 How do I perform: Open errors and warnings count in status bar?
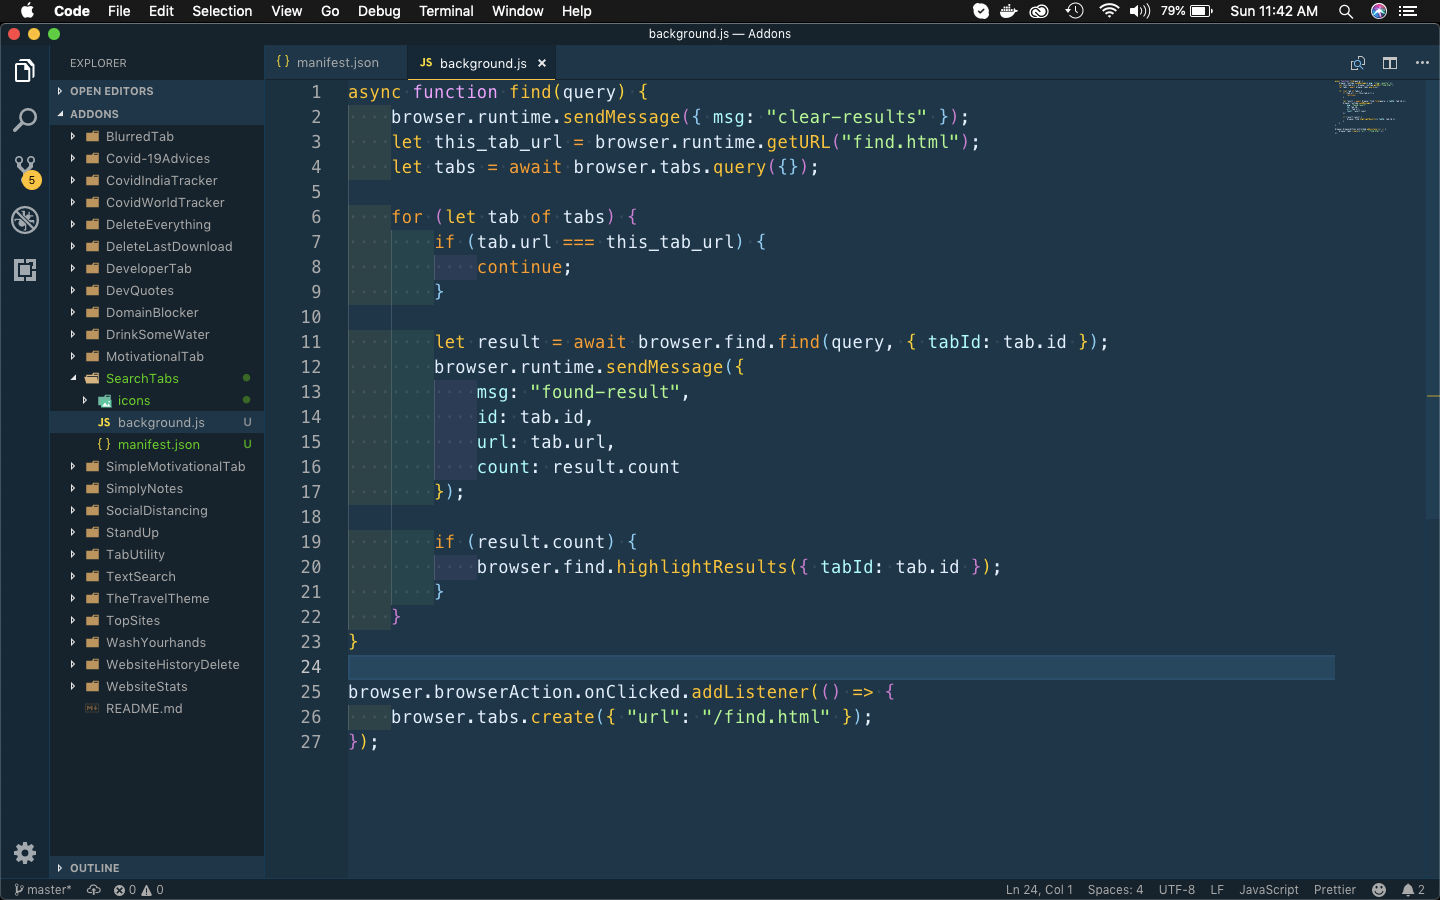pos(138,890)
